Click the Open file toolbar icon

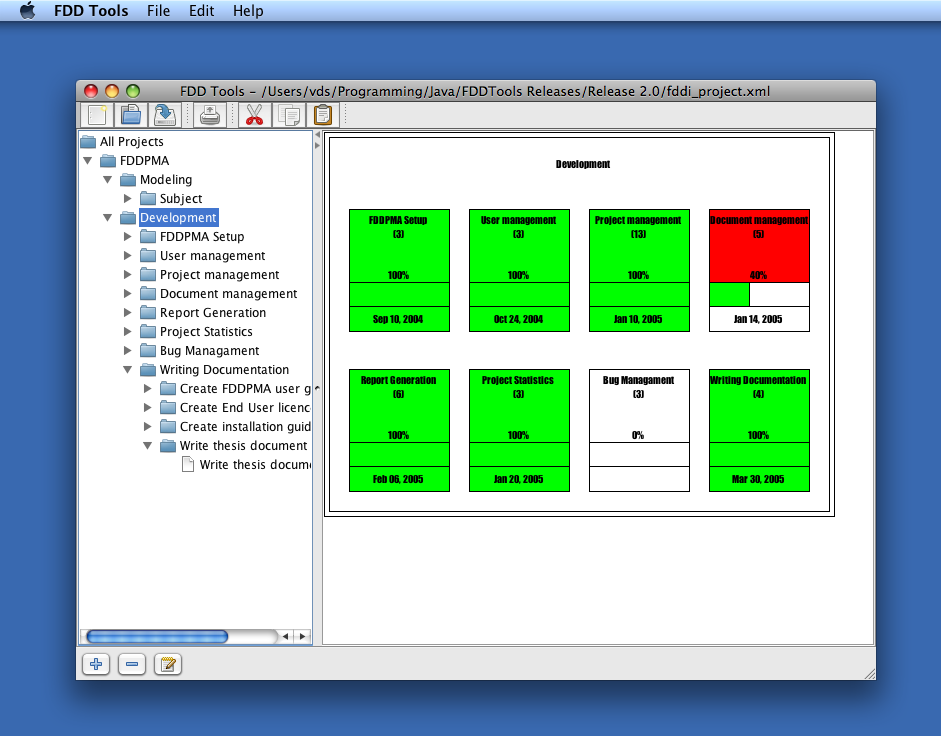coord(131,115)
